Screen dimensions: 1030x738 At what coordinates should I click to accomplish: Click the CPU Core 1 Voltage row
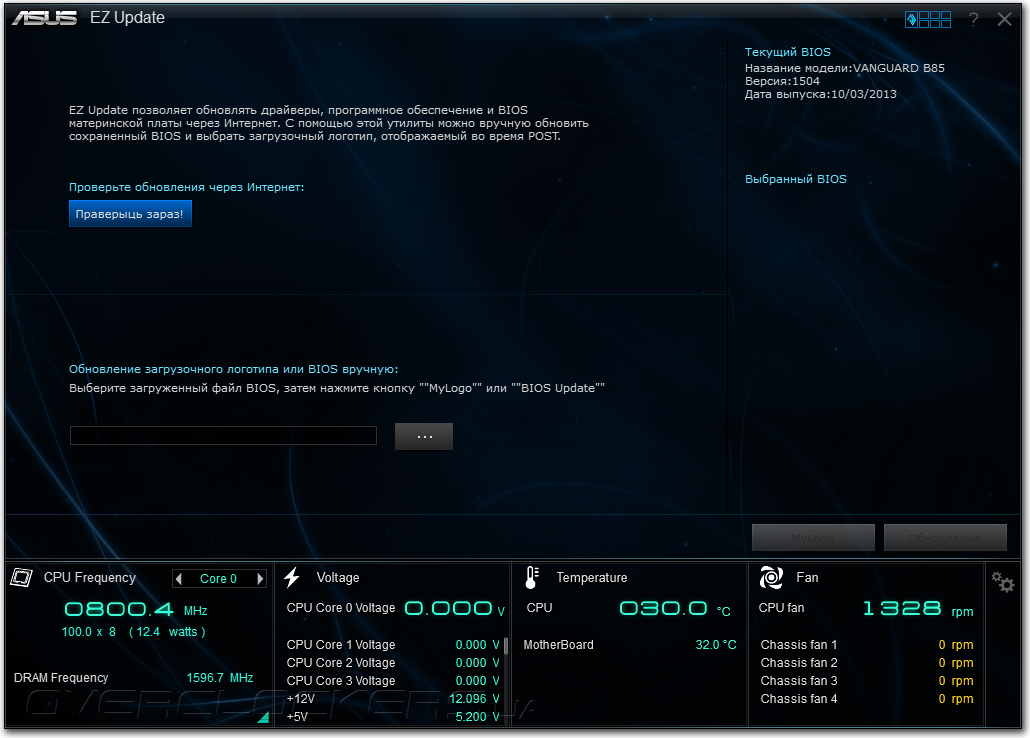tap(393, 645)
